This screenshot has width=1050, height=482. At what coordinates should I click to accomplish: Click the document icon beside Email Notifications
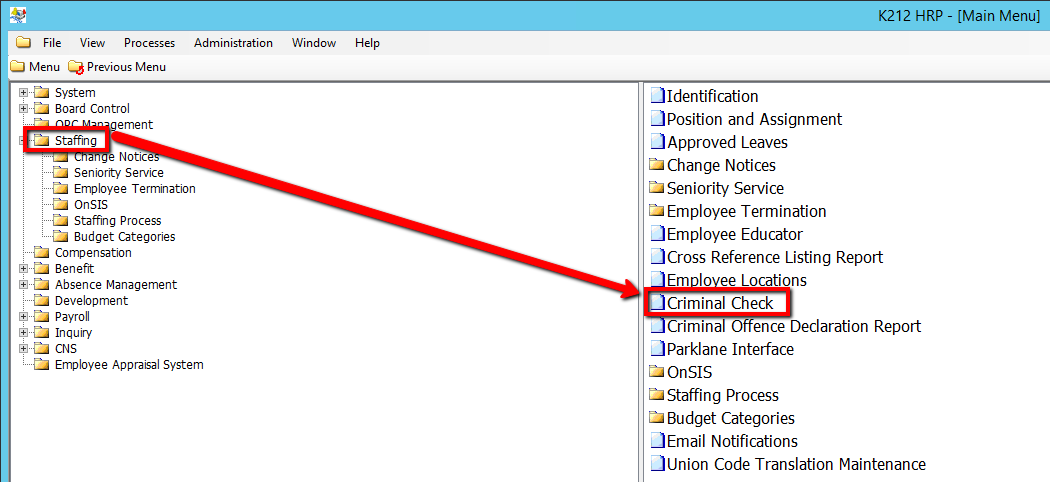click(657, 442)
